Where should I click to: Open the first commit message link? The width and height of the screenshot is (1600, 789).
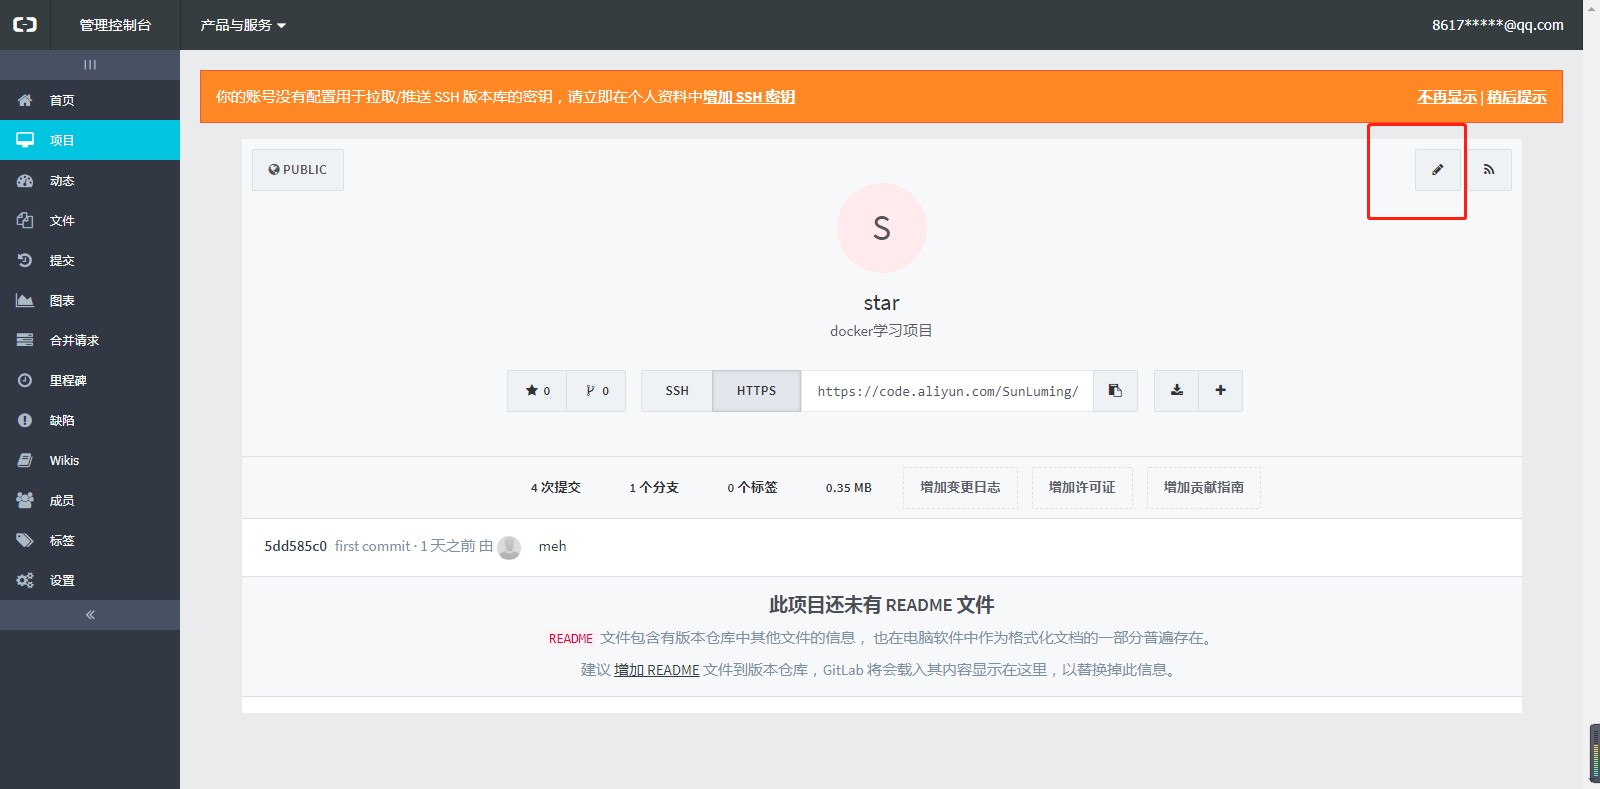[x=373, y=546]
